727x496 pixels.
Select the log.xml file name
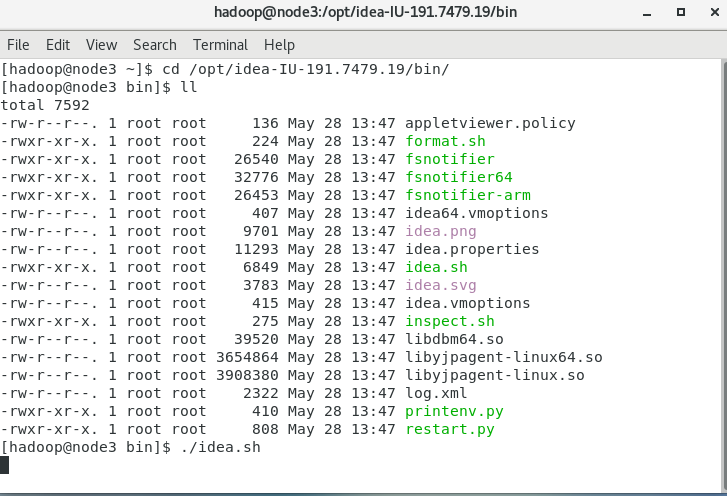tap(436, 394)
